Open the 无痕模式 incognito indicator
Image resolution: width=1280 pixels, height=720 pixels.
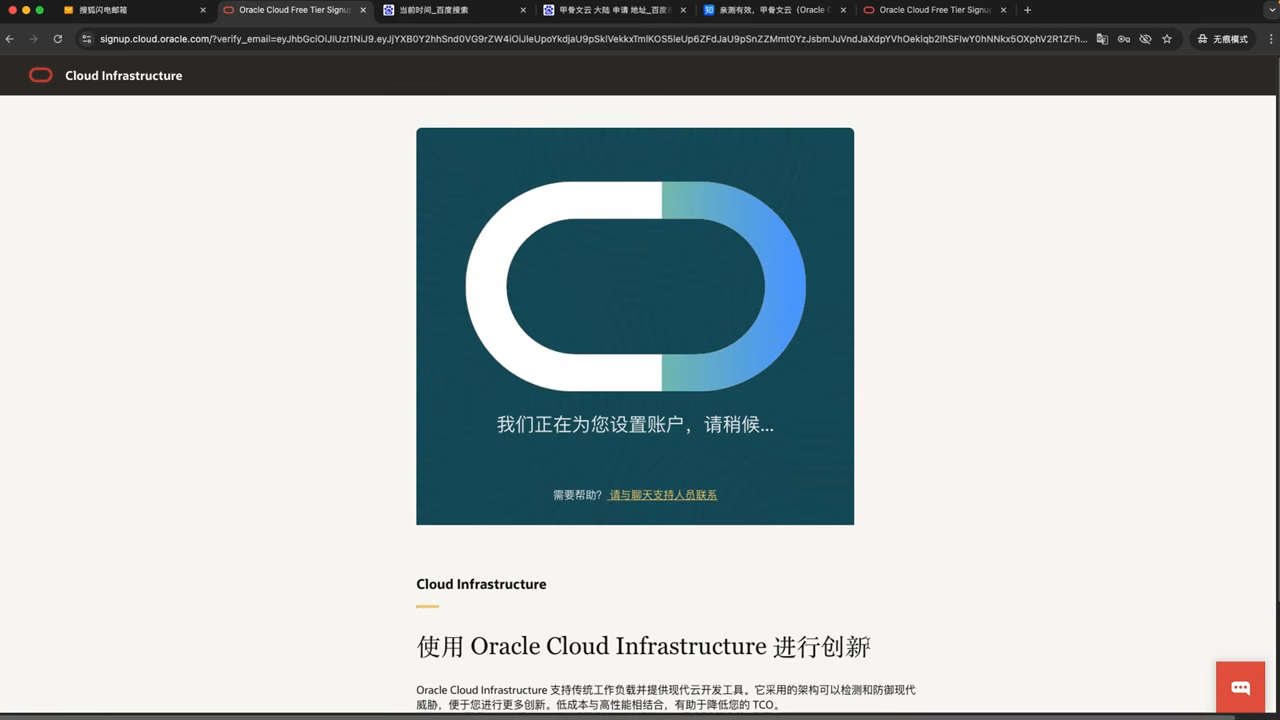coord(1222,39)
